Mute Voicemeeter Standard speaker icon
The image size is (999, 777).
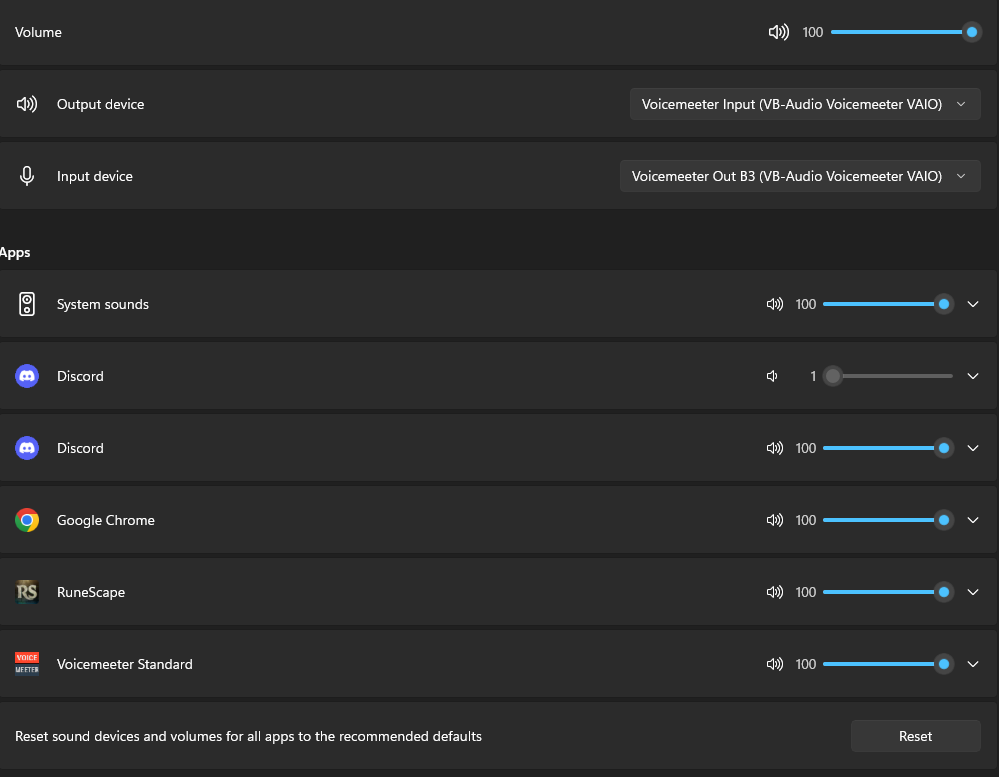tap(774, 664)
